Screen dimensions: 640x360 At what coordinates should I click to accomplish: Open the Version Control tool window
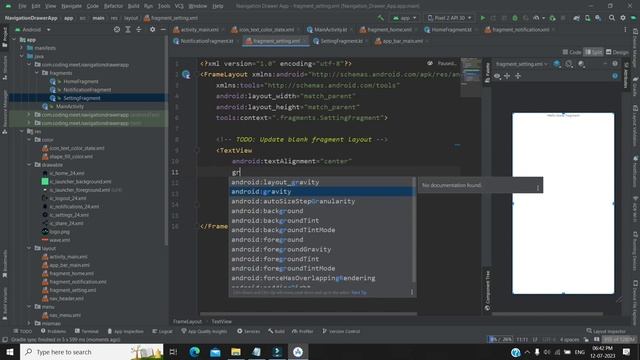click(341, 331)
